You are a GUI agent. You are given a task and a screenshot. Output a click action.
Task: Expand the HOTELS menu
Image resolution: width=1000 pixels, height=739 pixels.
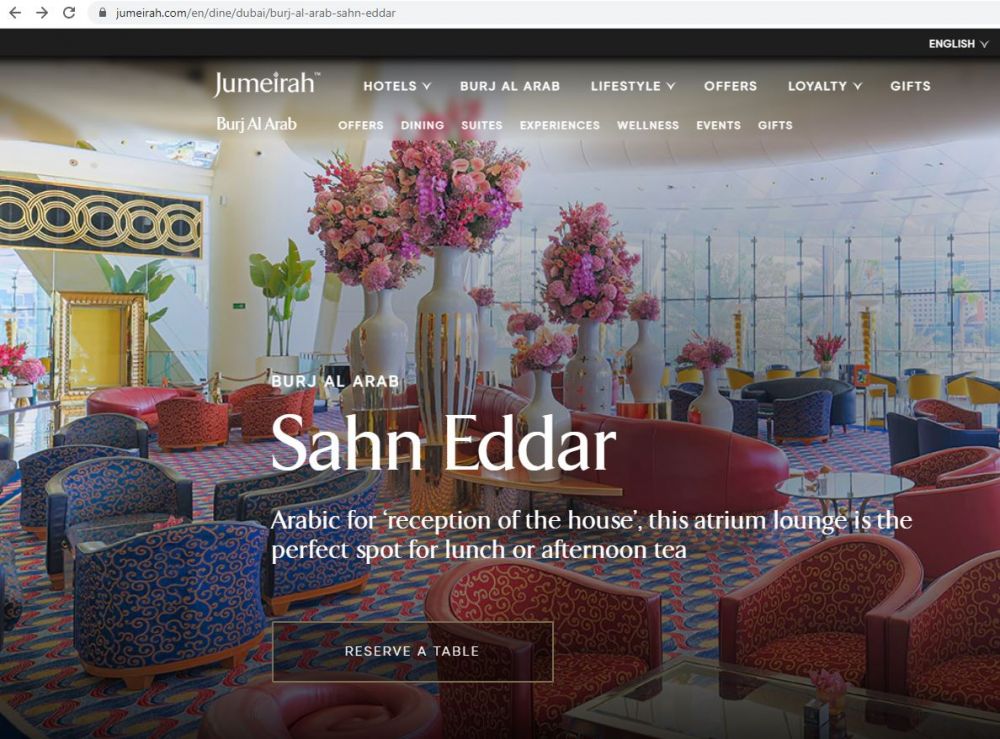tap(397, 86)
